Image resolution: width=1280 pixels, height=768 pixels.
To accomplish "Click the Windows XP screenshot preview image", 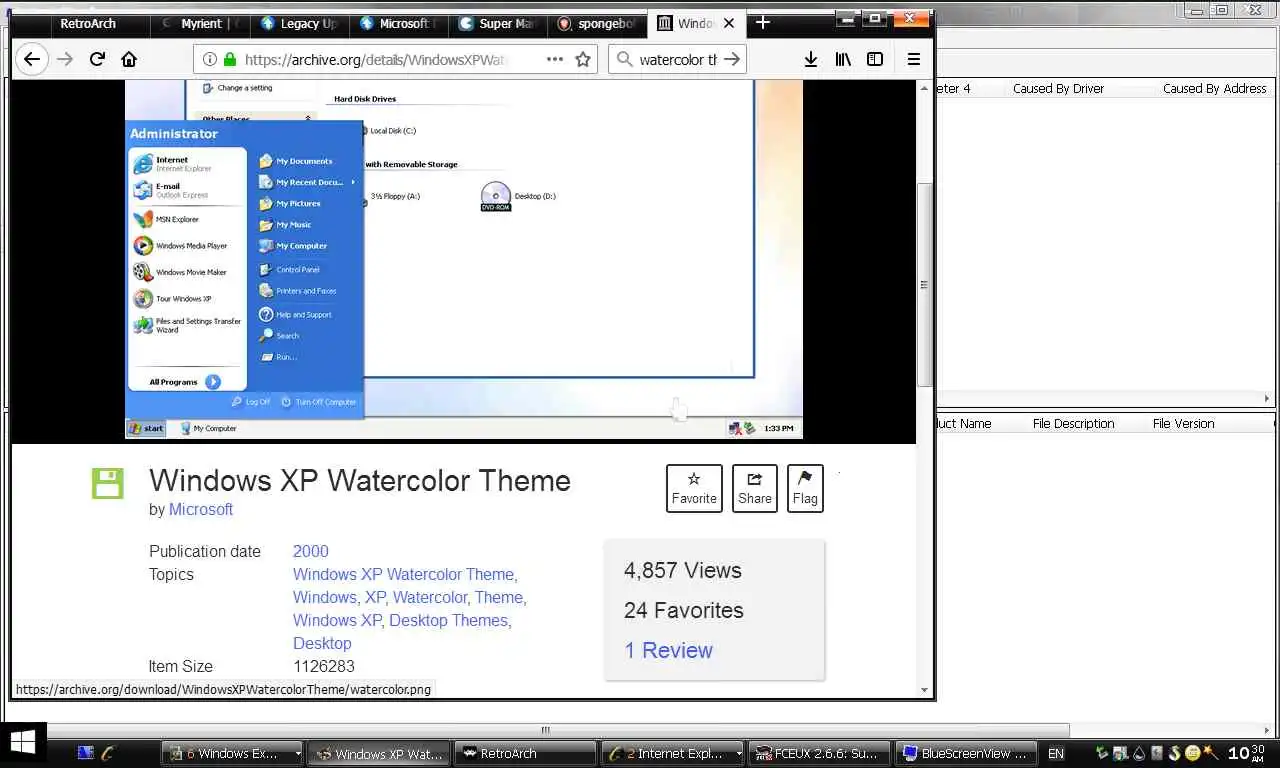I will 464,260.
